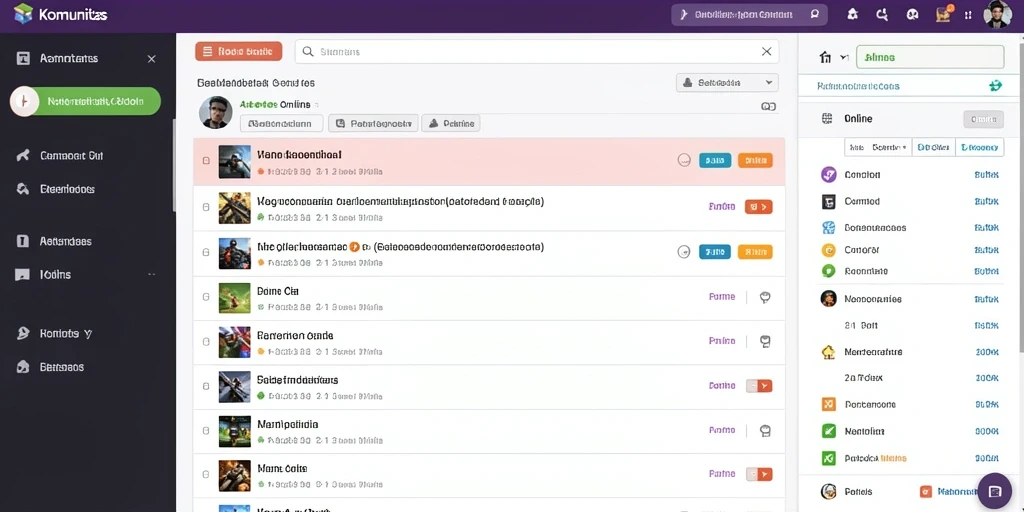Screen dimensions: 1024x512
Task: Toggle the green pill switch in sidebar
Action: (86, 101)
